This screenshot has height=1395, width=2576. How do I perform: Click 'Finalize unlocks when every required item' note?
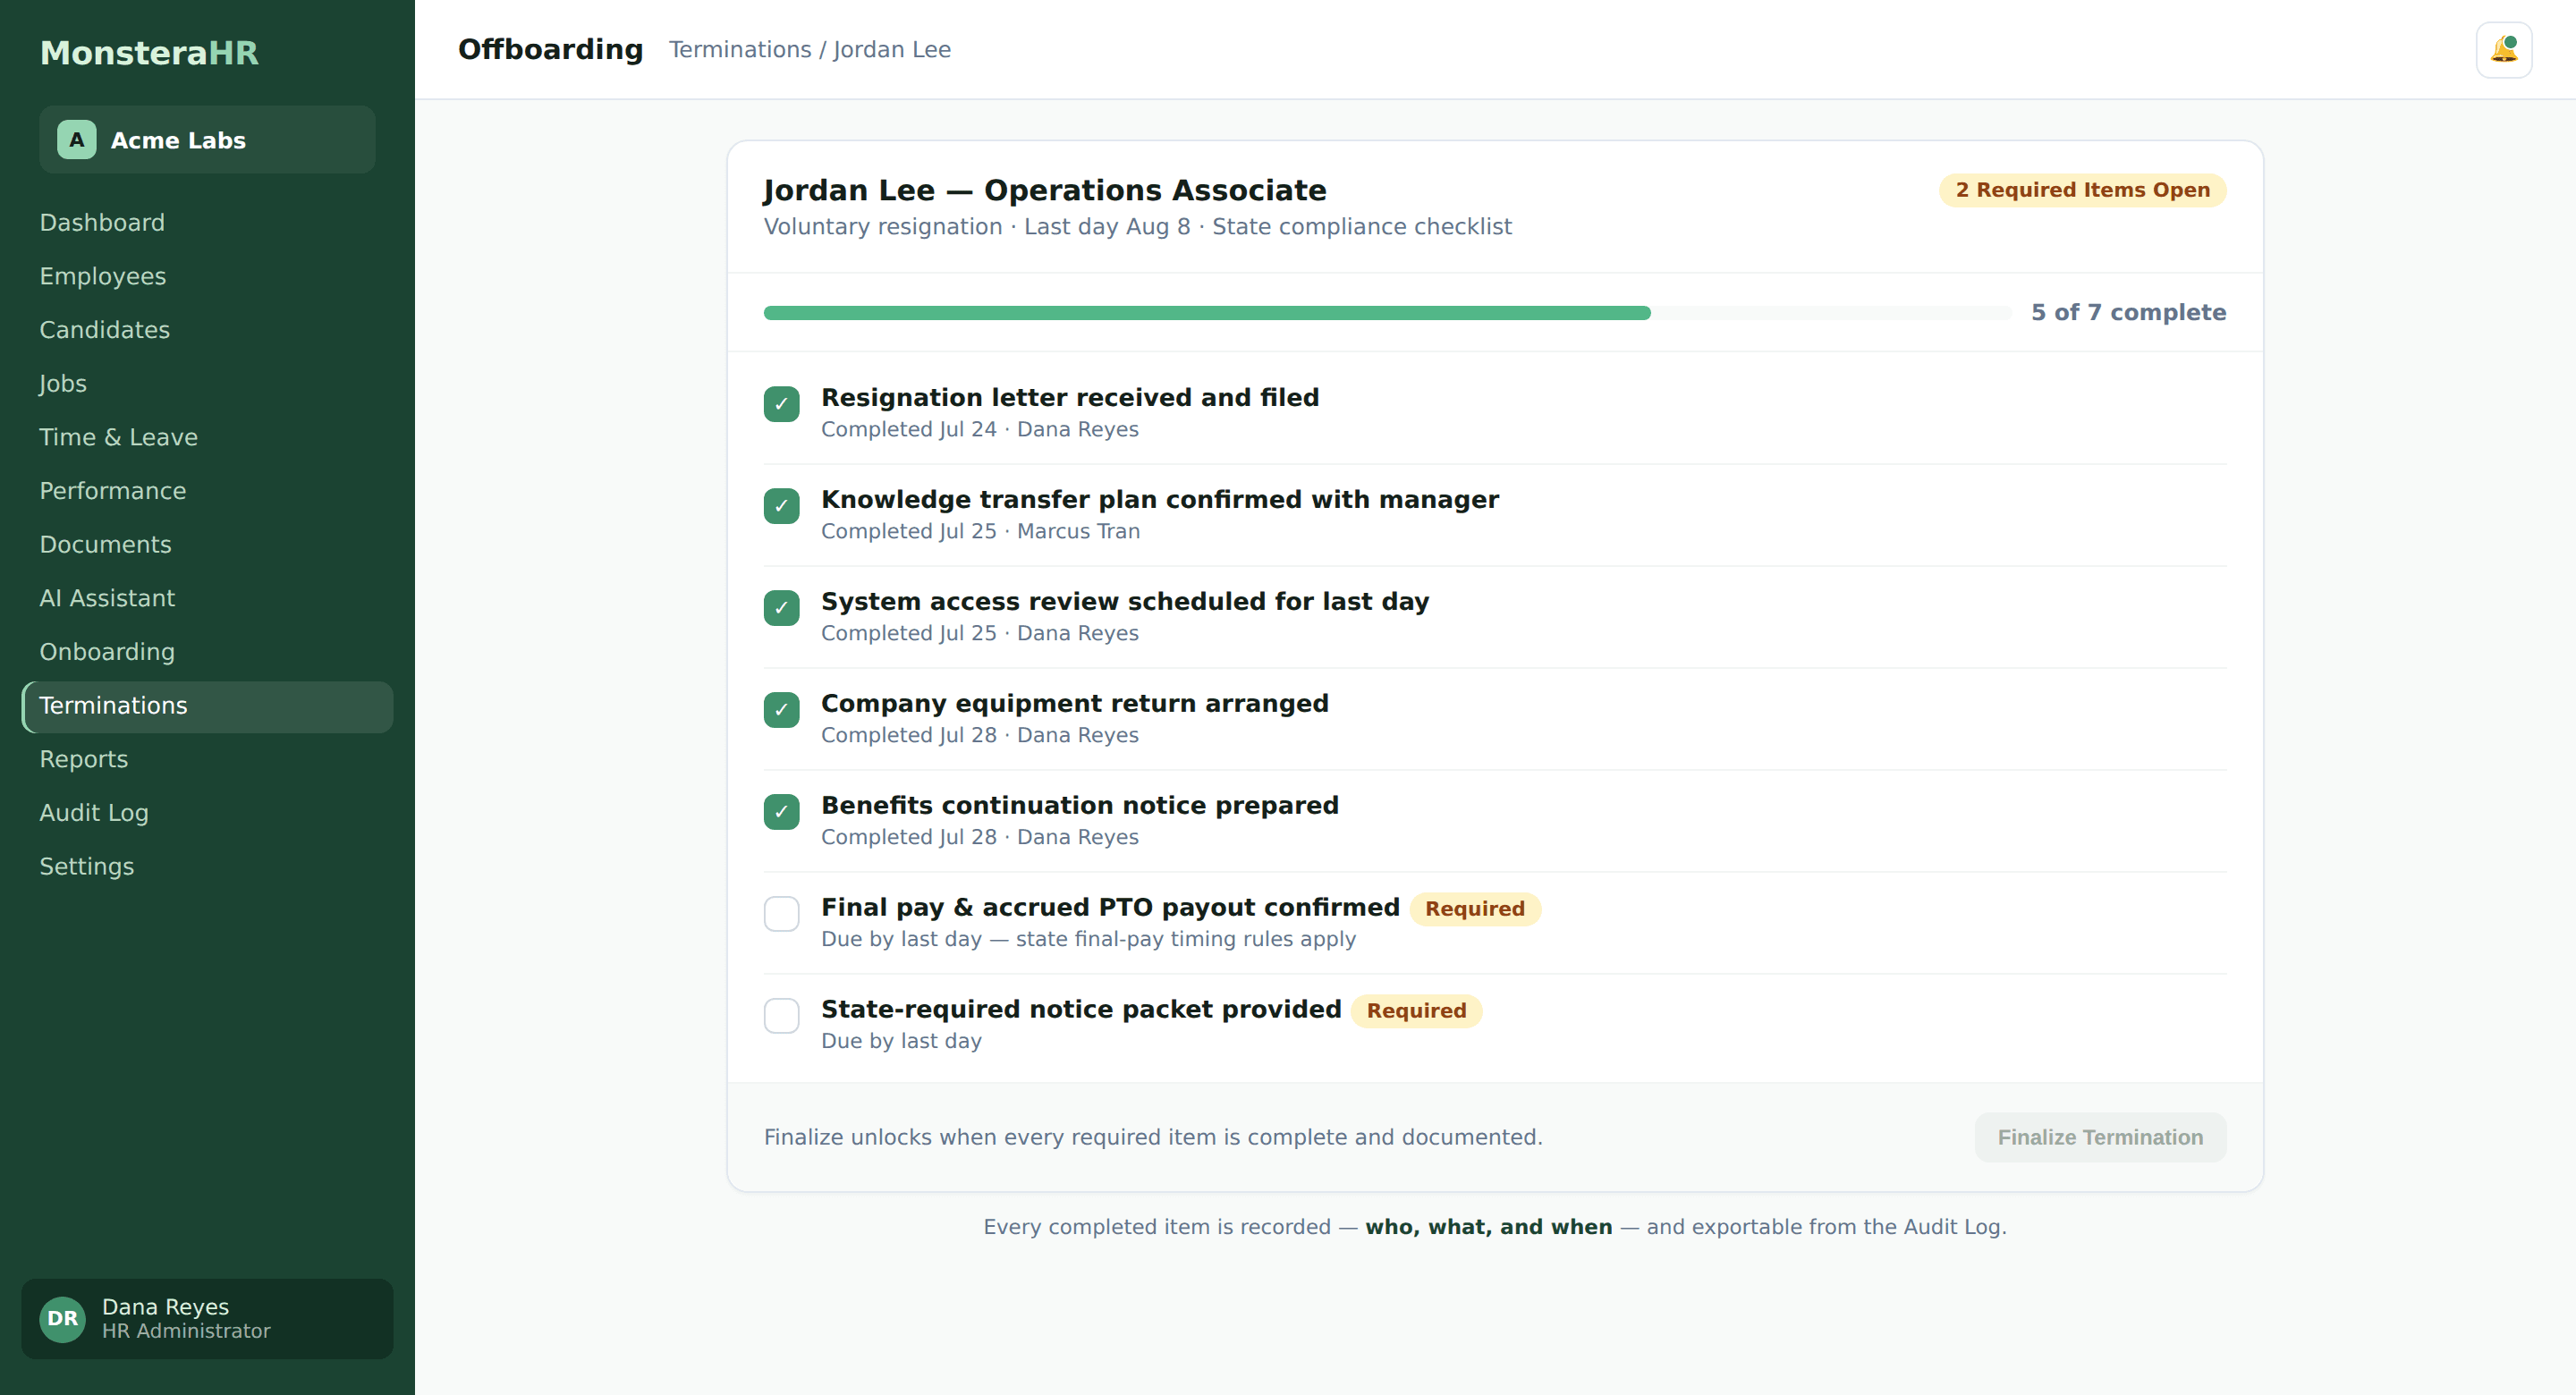pos(1153,1137)
